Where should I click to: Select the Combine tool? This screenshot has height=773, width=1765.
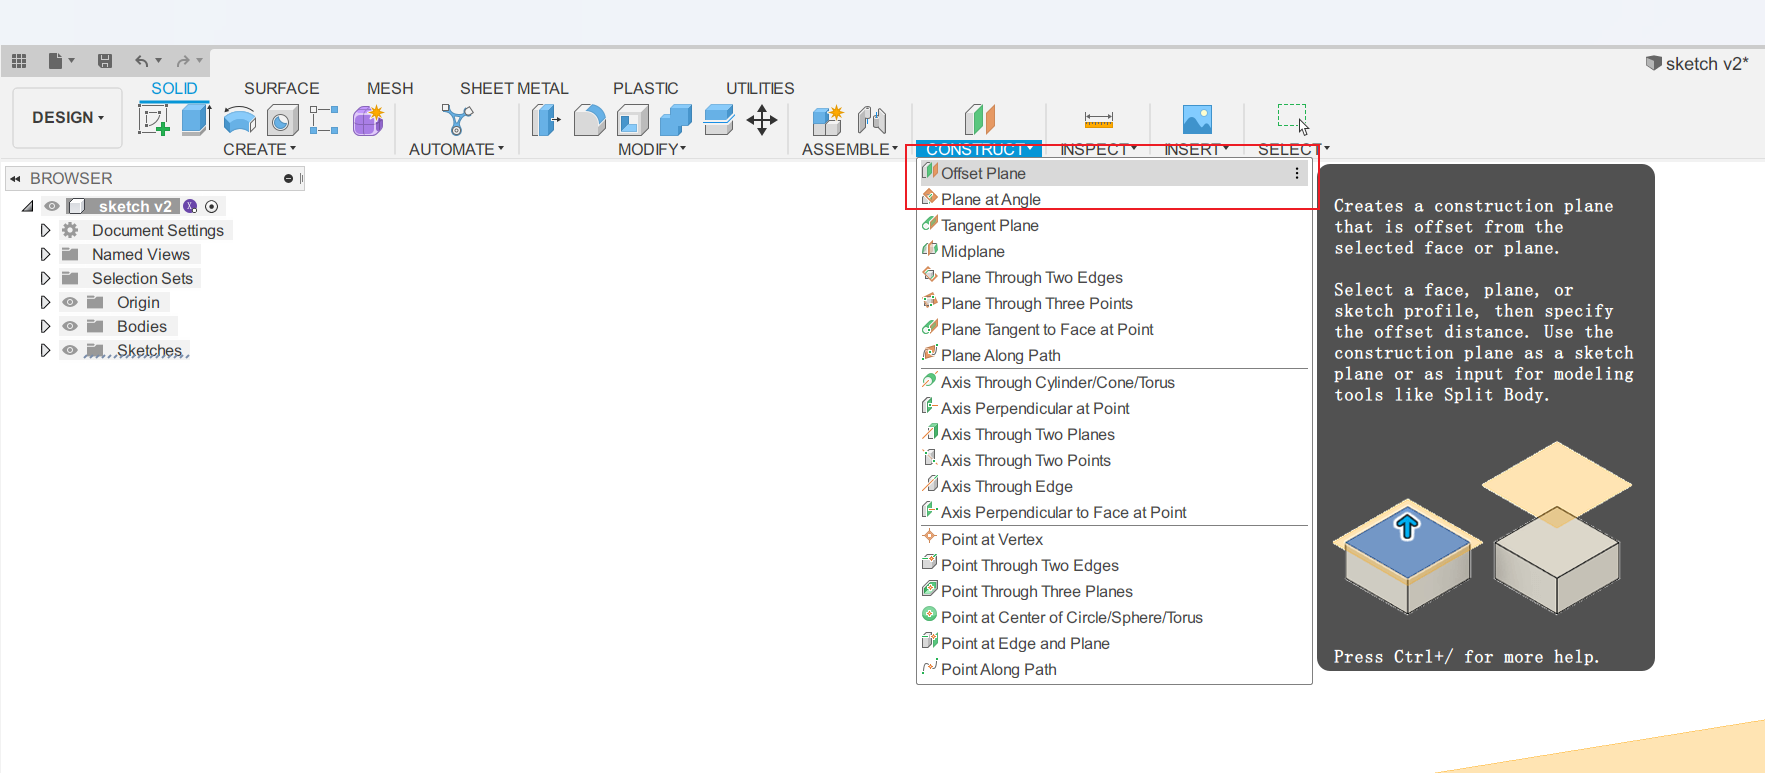676,120
